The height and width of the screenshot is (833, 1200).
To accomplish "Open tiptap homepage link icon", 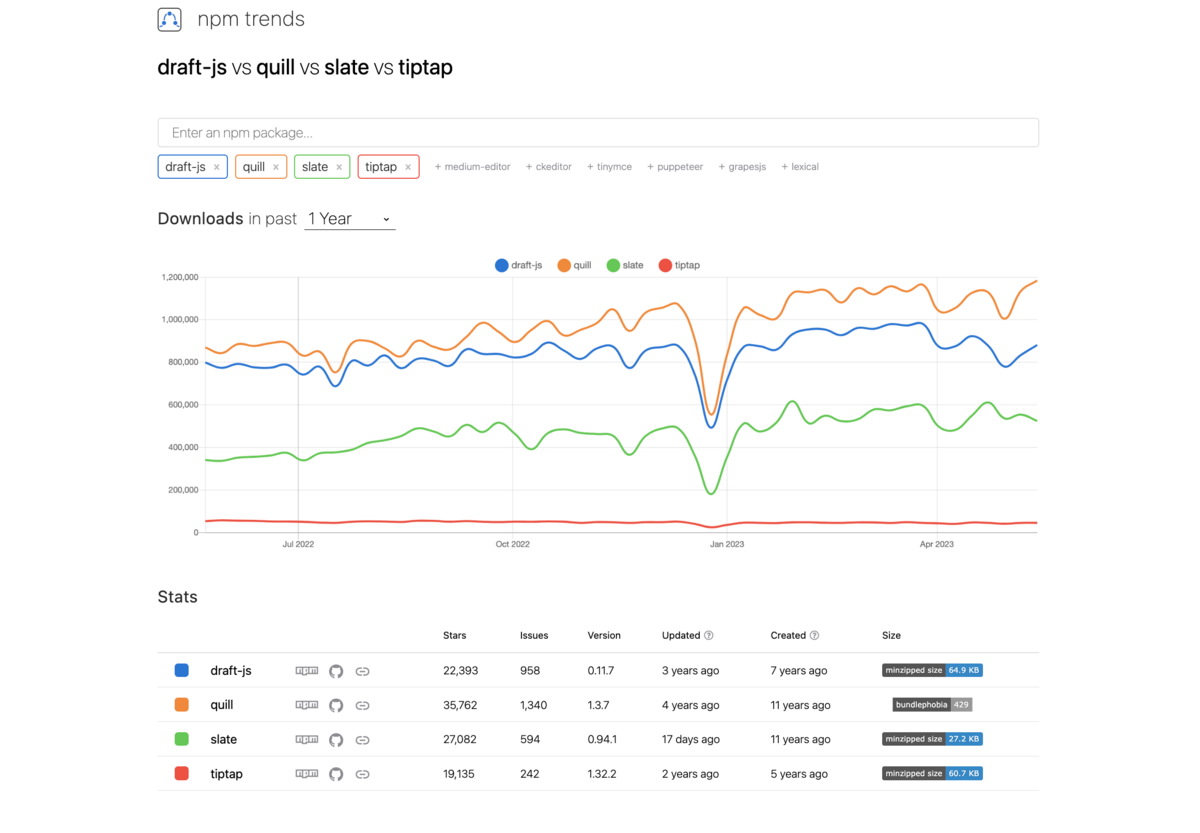I will click(x=362, y=774).
